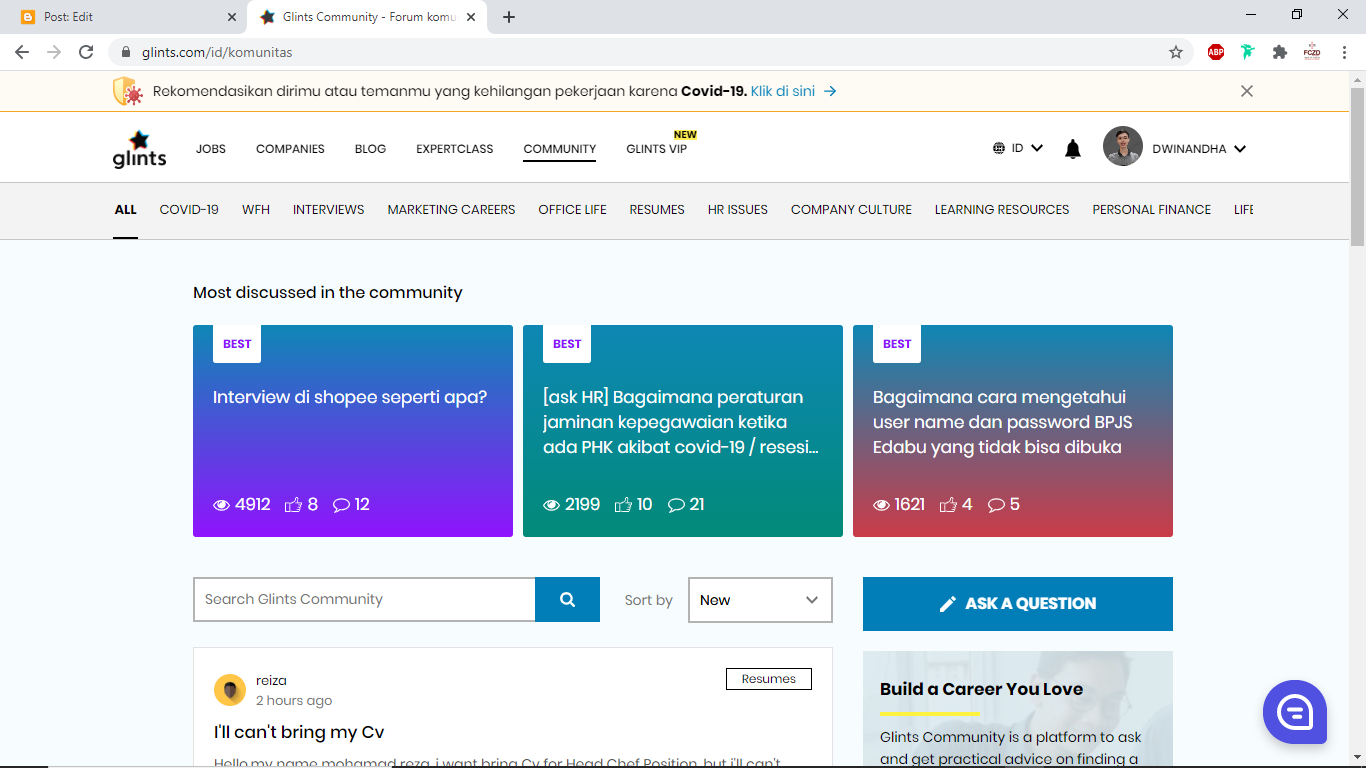Click the site padlock icon
Viewport: 1366px width, 768px height.
click(126, 52)
